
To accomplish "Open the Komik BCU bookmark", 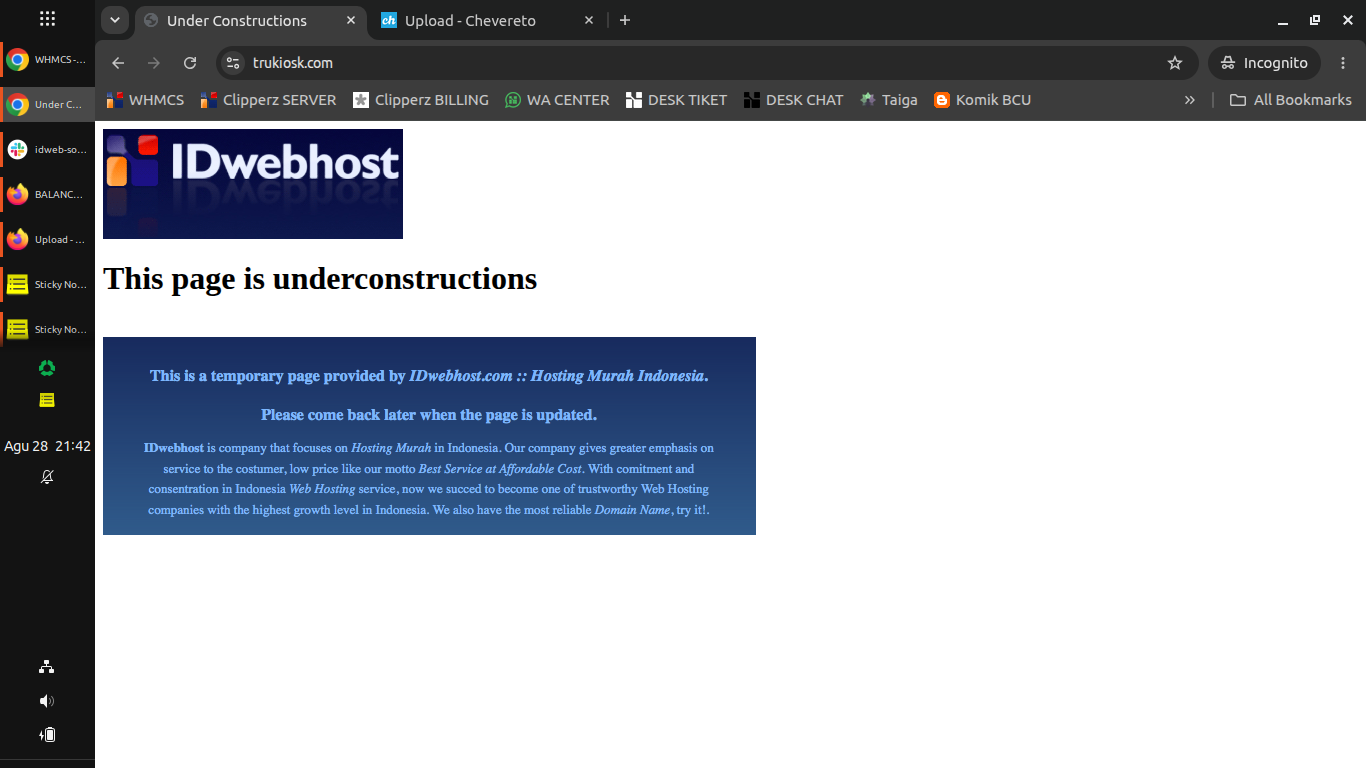I will point(982,100).
